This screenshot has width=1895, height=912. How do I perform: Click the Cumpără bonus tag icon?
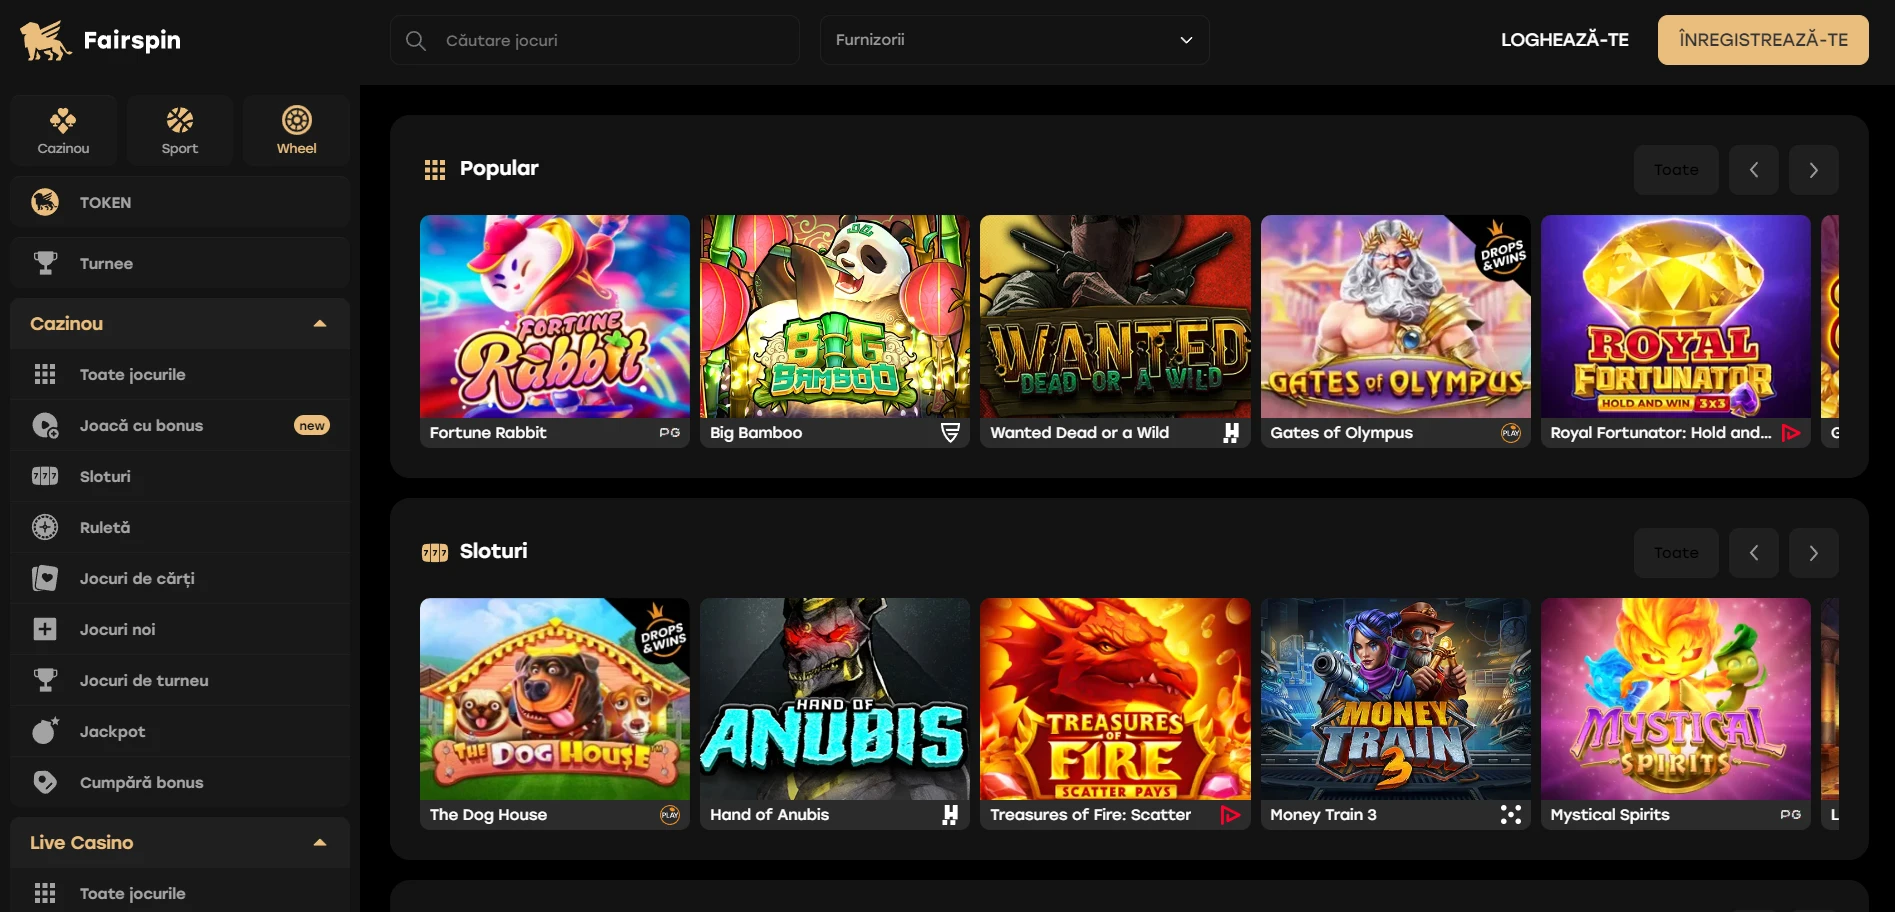(x=45, y=782)
